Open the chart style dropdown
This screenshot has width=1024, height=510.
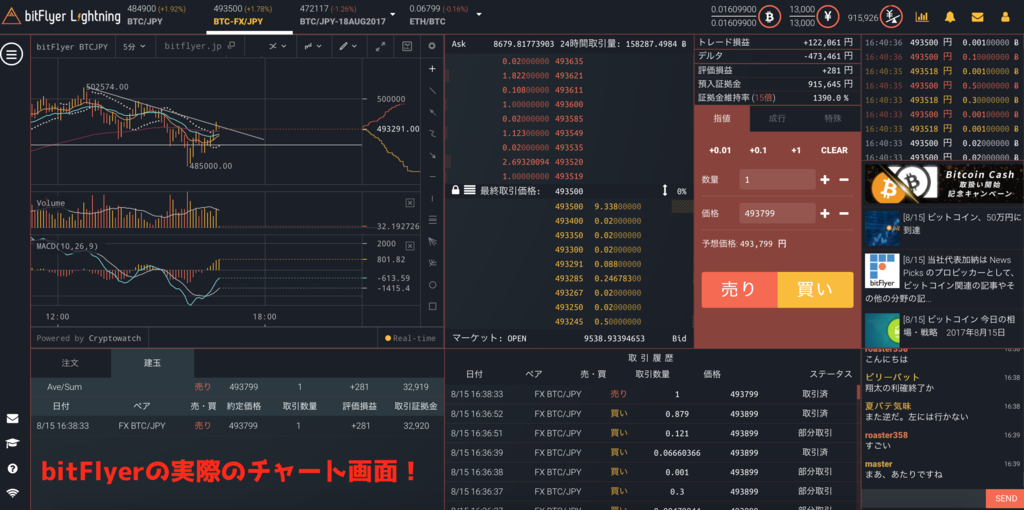(x=312, y=46)
